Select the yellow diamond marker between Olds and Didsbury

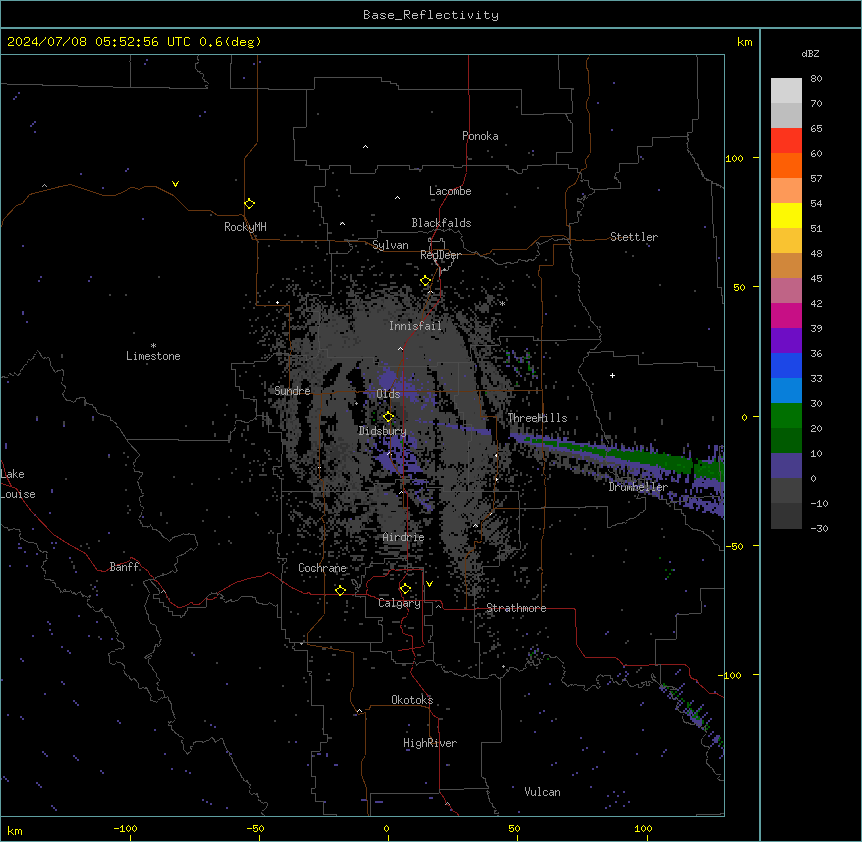point(389,417)
